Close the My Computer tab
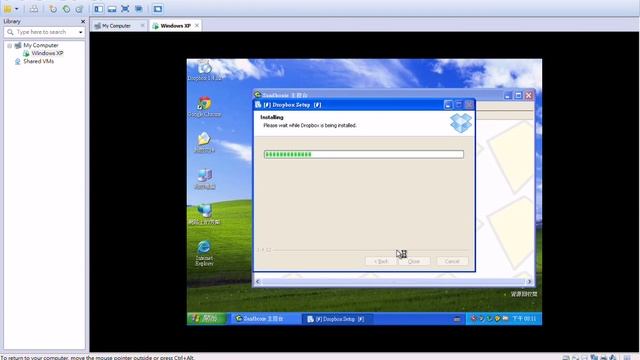The image size is (640, 360). pyautogui.click(x=142, y=26)
